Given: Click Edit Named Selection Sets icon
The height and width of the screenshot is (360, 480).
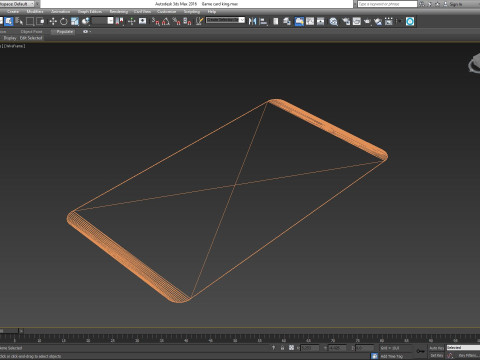Looking at the screenshot, I should 199,22.
